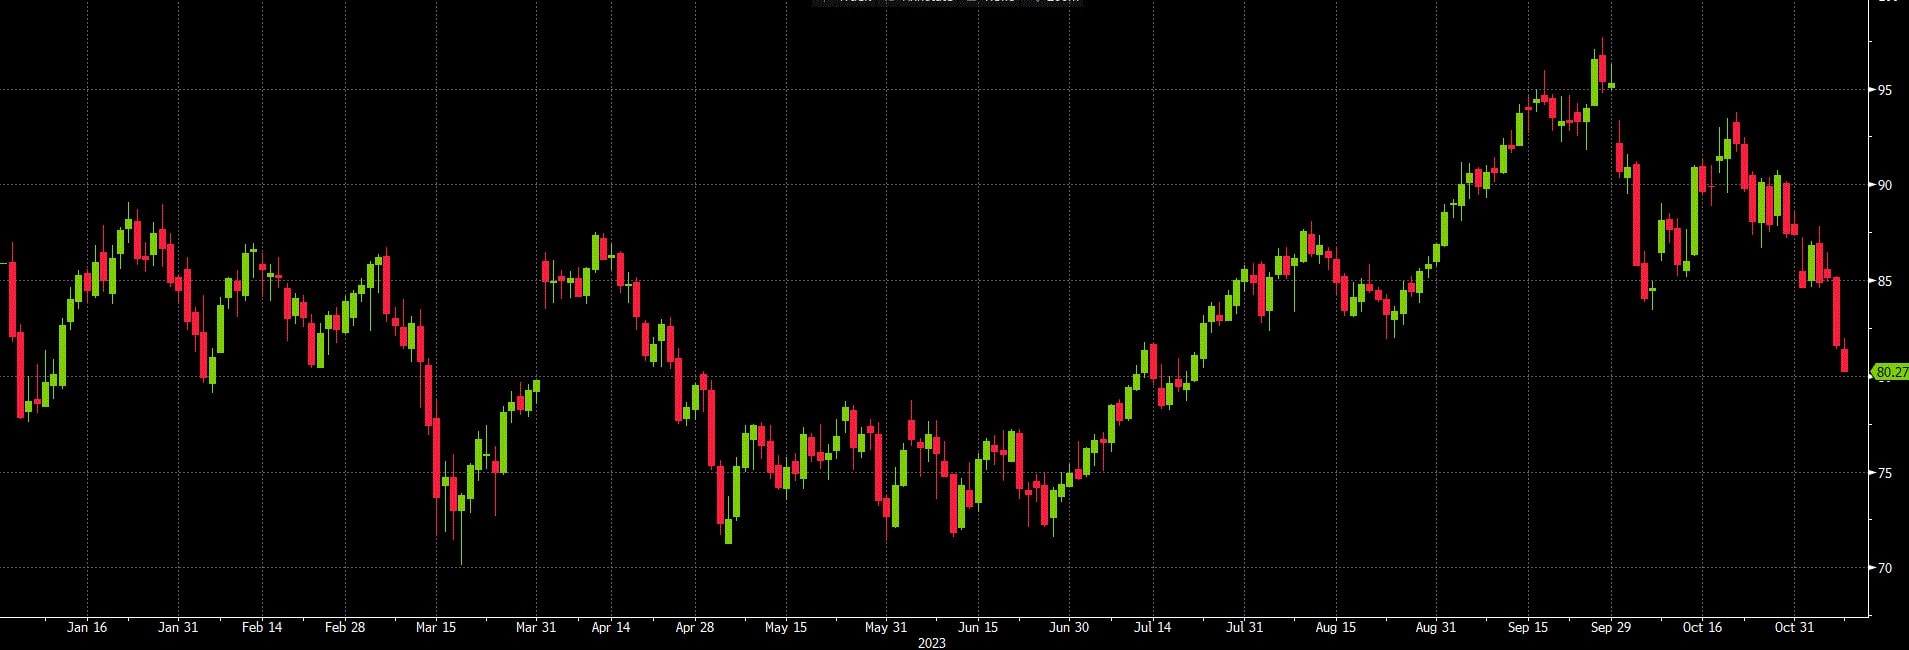Click the Apr 28 date label

coord(695,627)
